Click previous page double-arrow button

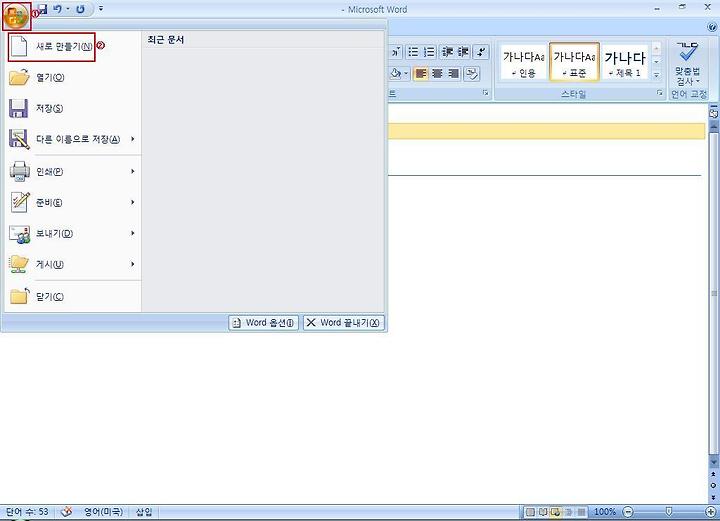click(713, 474)
